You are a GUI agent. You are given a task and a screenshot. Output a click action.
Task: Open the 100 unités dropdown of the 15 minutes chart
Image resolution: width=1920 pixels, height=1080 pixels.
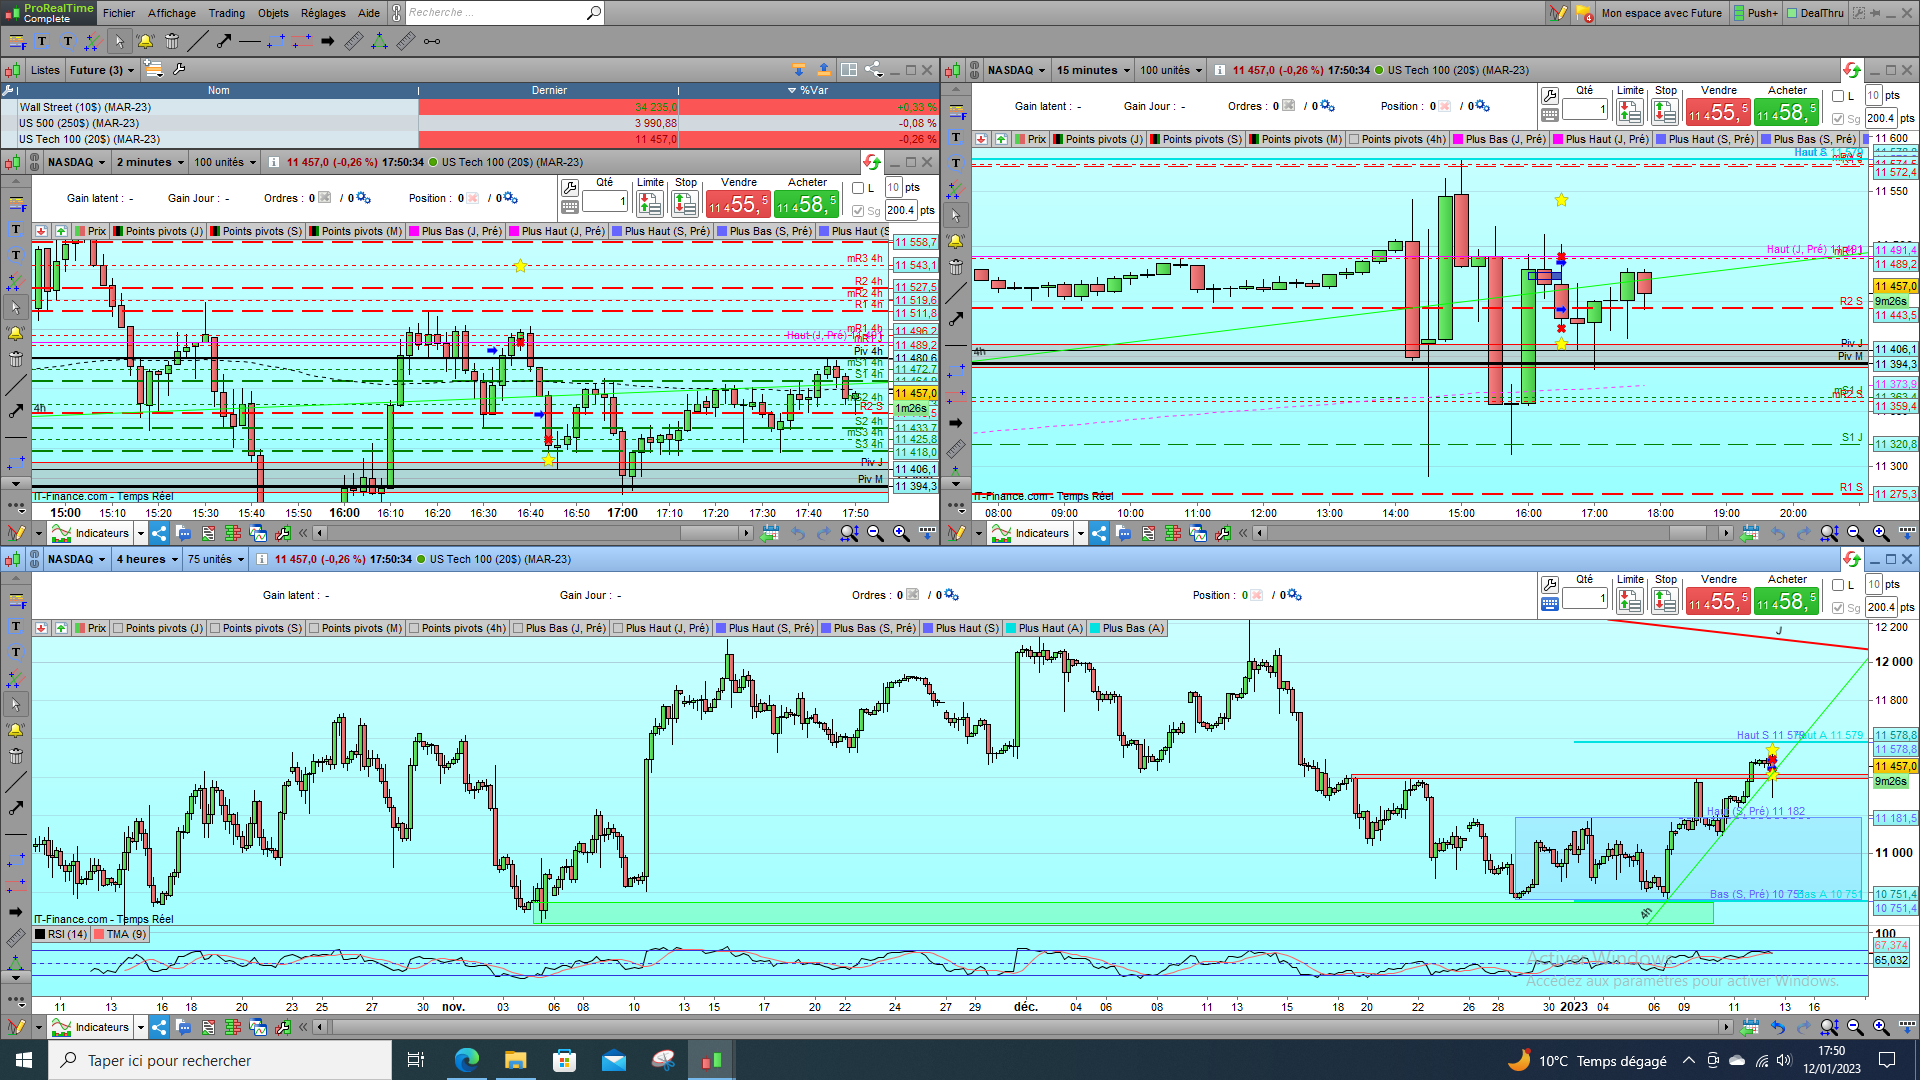[x=1171, y=70]
